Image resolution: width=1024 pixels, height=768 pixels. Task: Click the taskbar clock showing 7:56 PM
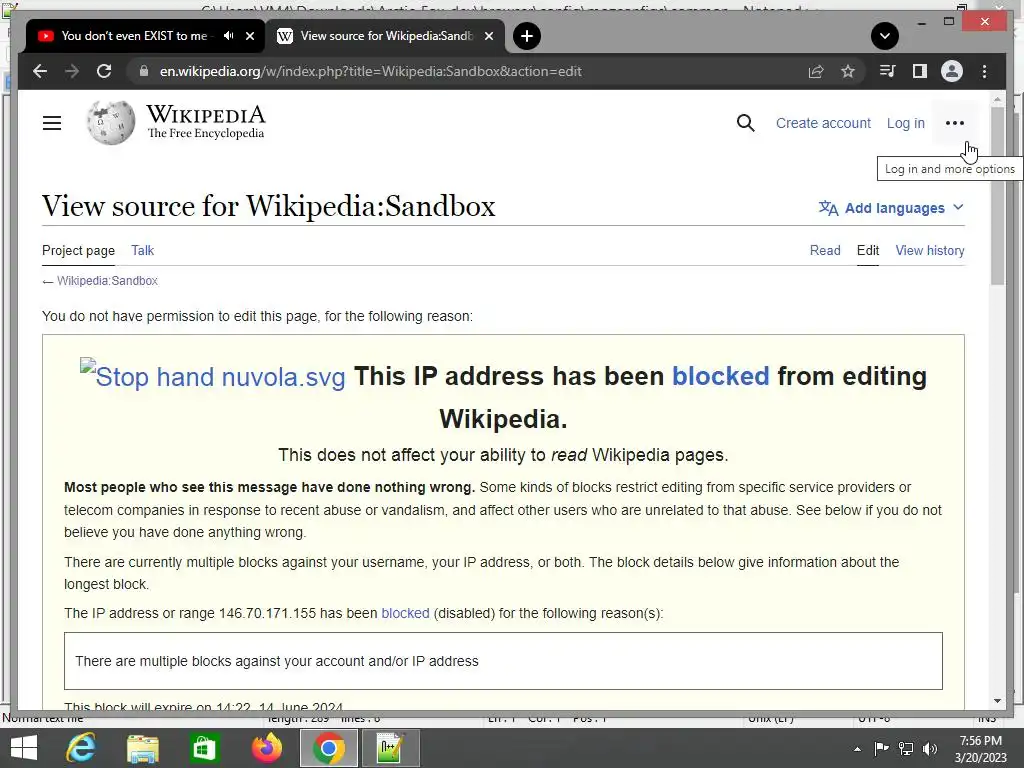[x=980, y=748]
